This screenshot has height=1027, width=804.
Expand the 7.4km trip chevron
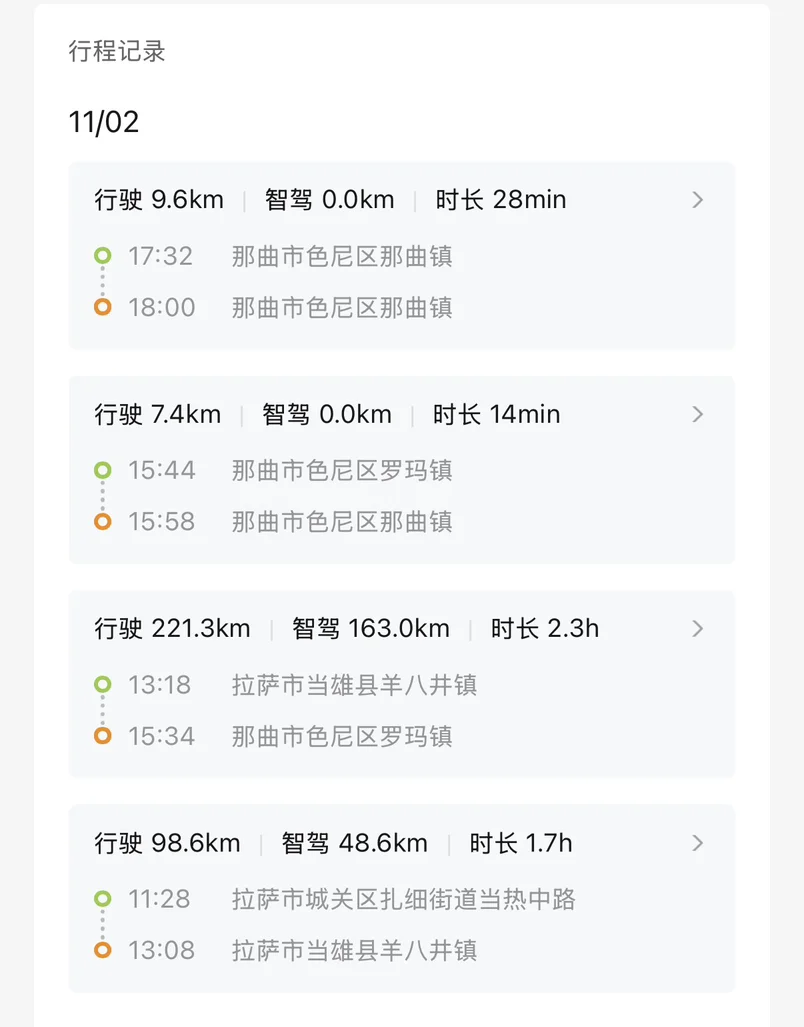click(x=698, y=414)
